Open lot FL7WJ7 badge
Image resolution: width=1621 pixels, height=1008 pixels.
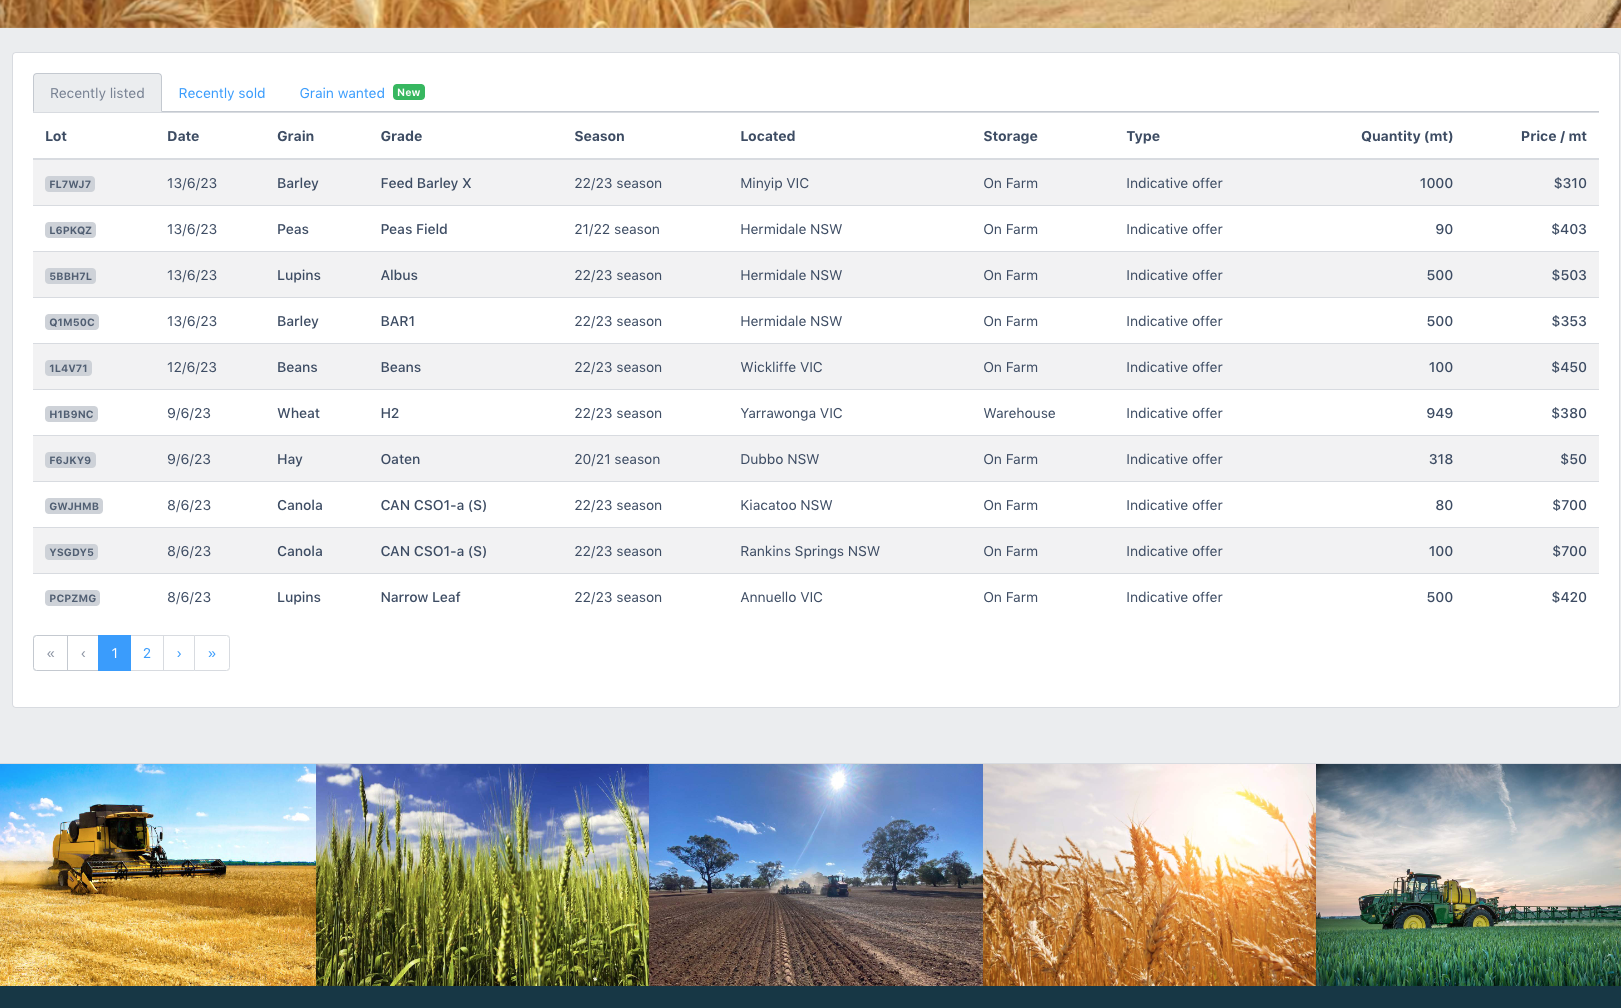pos(70,184)
